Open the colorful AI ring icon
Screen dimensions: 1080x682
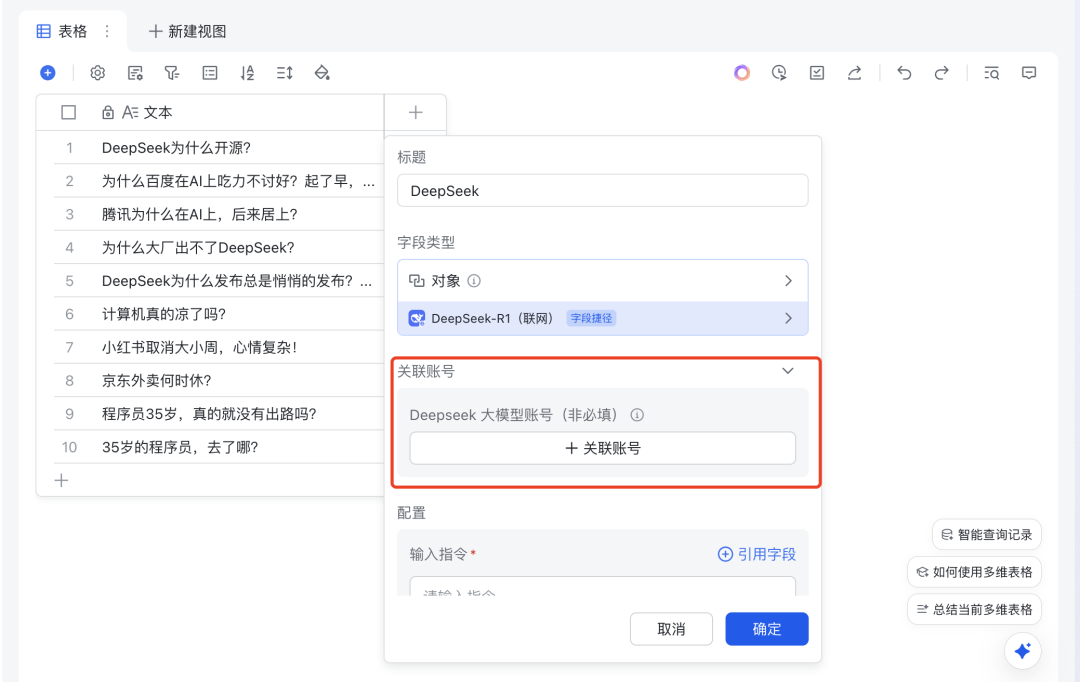(742, 72)
